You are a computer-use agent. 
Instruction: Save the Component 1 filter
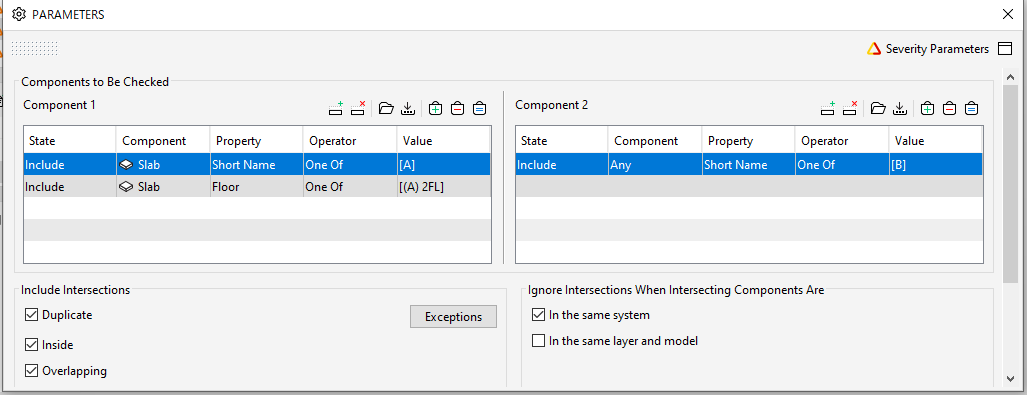coord(408,108)
